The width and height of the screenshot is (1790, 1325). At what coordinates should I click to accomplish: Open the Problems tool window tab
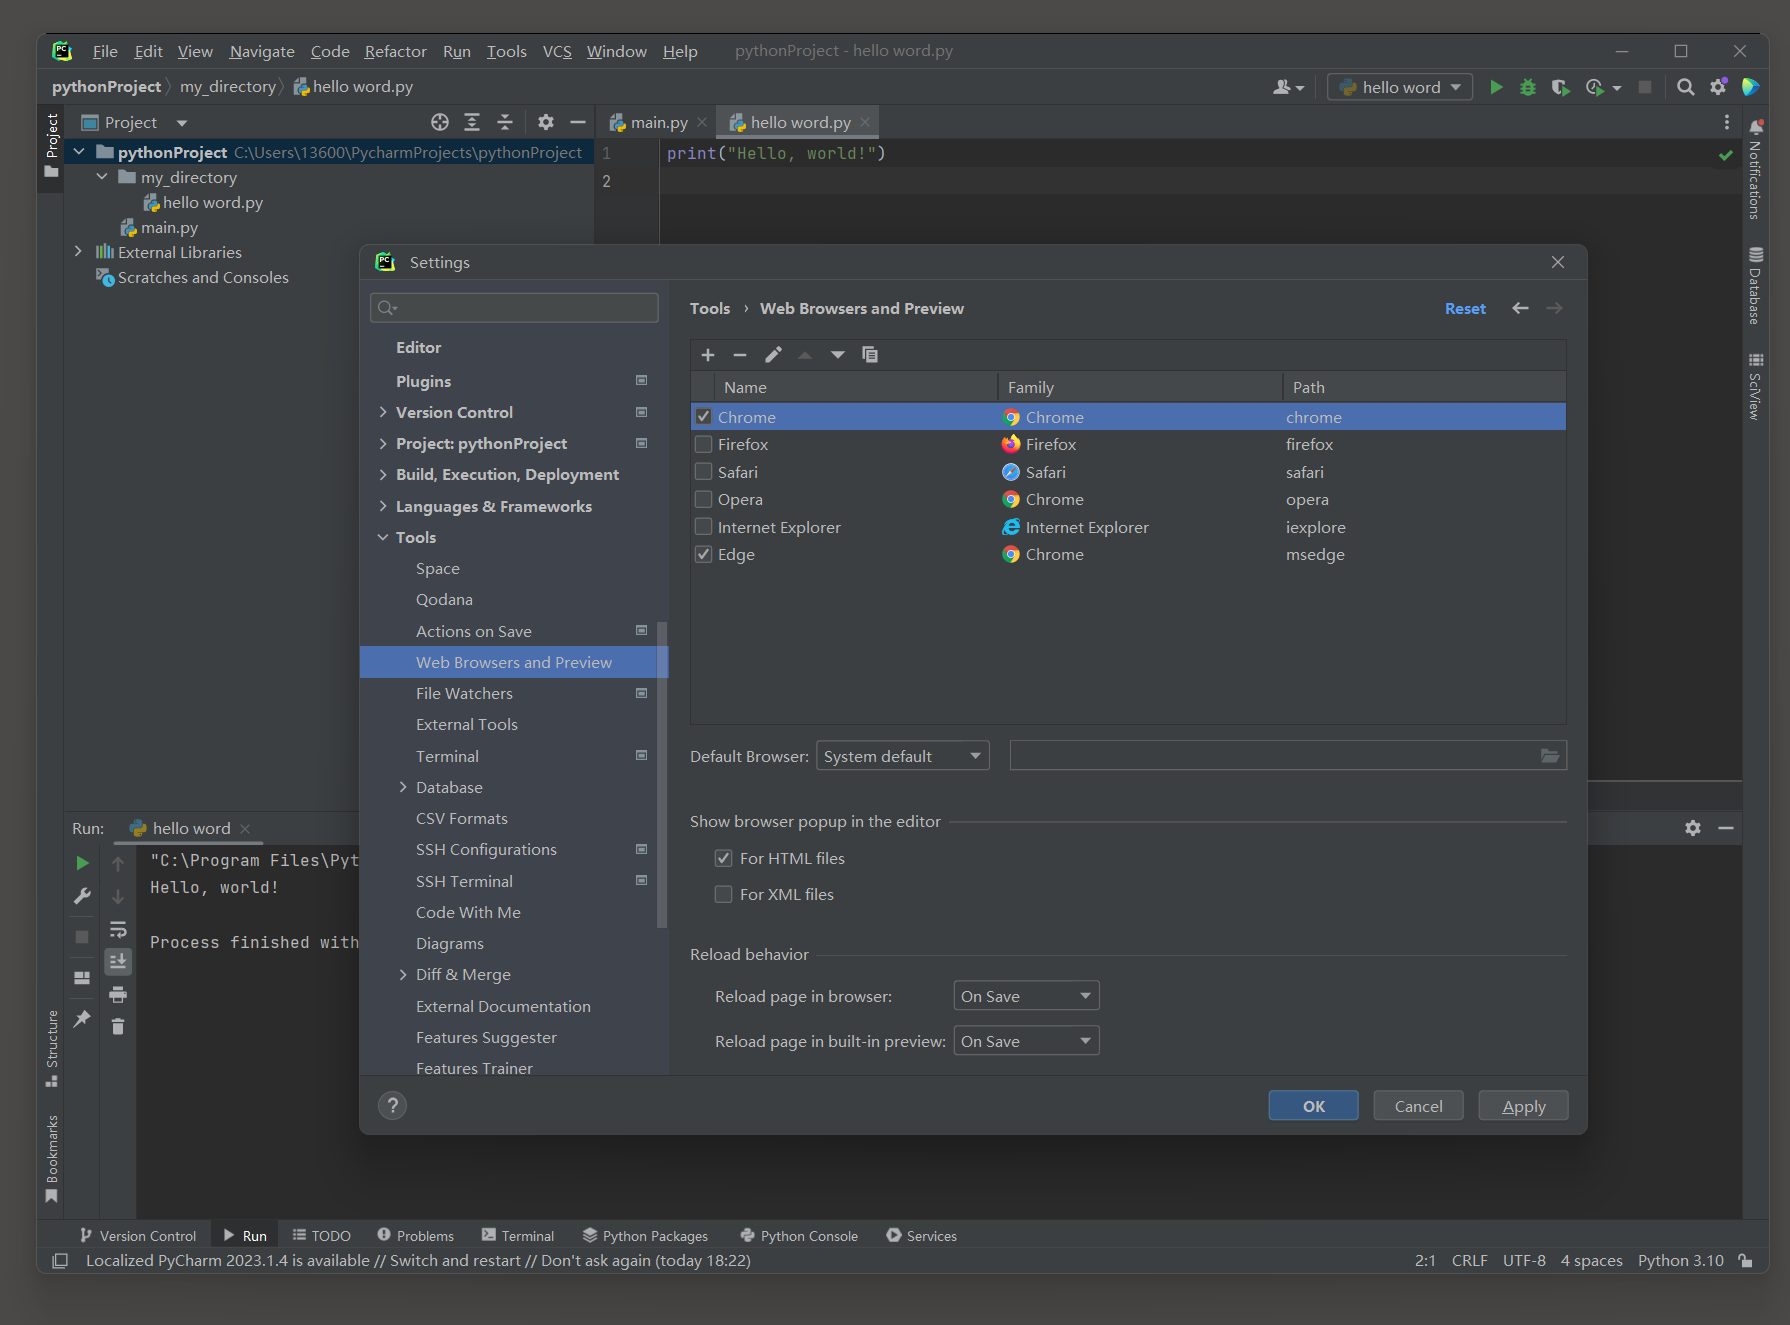[415, 1236]
